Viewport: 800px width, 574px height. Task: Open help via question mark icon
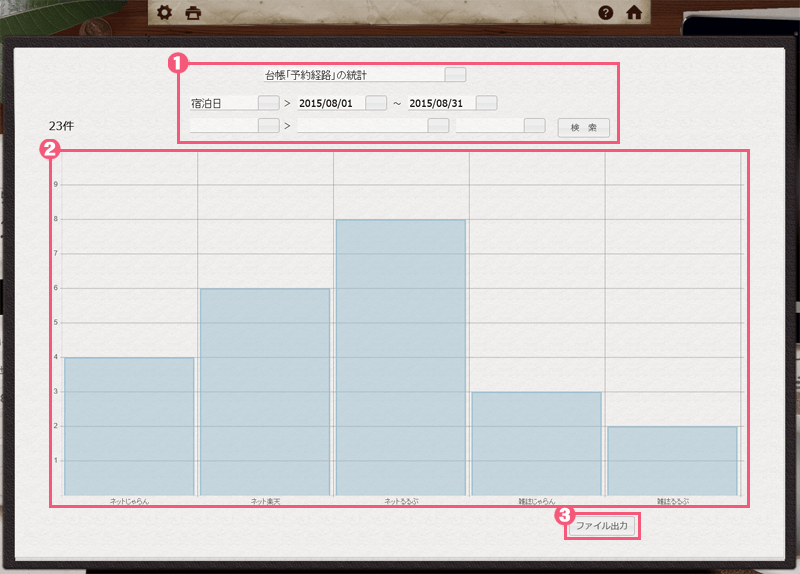(x=605, y=13)
